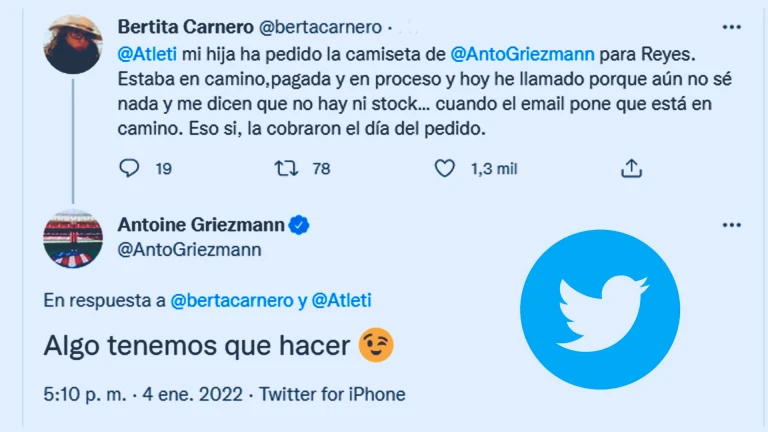Click the 5:10 p. m. 4 ene. 2022 timestamp
The image size is (768, 432).
144,394
